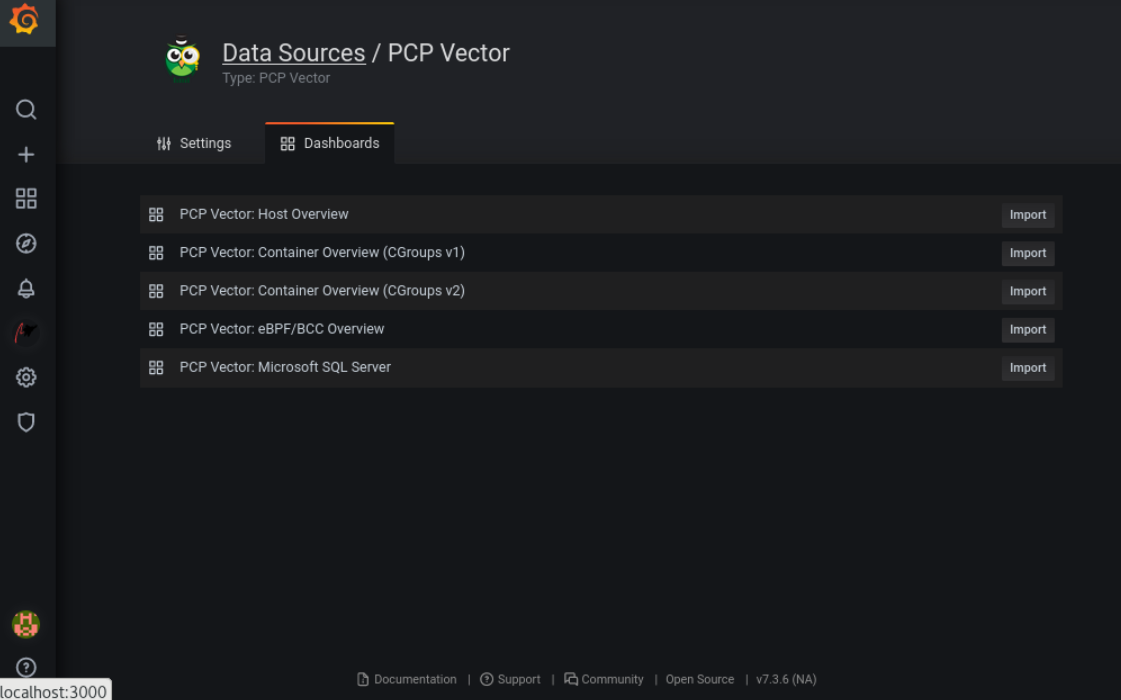
Task: Open the Dashboards sidebar icon
Action: [26, 198]
